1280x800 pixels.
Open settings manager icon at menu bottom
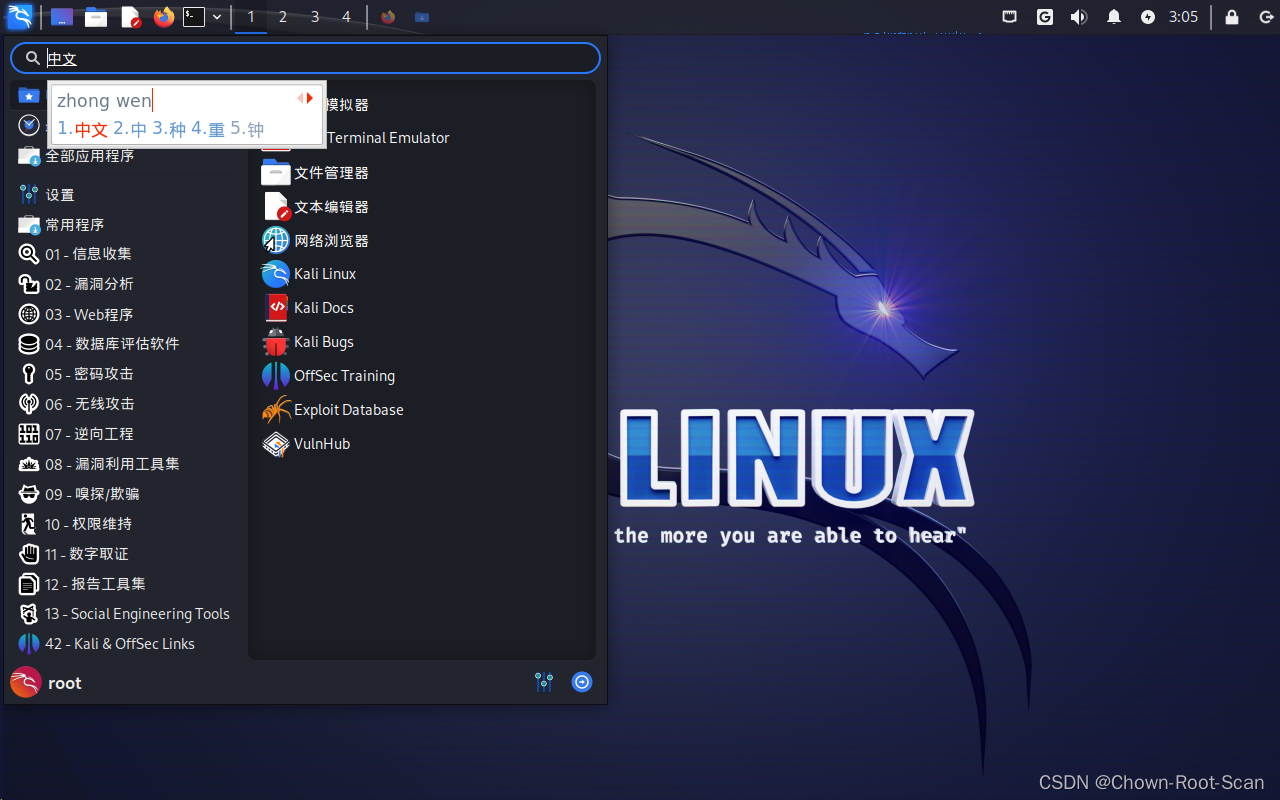[544, 682]
